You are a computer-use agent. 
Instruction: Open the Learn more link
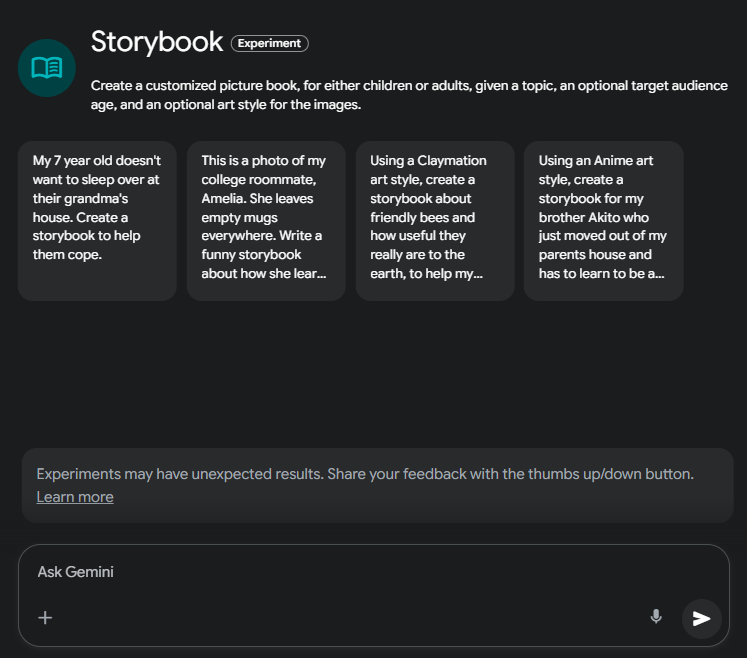[x=75, y=497]
